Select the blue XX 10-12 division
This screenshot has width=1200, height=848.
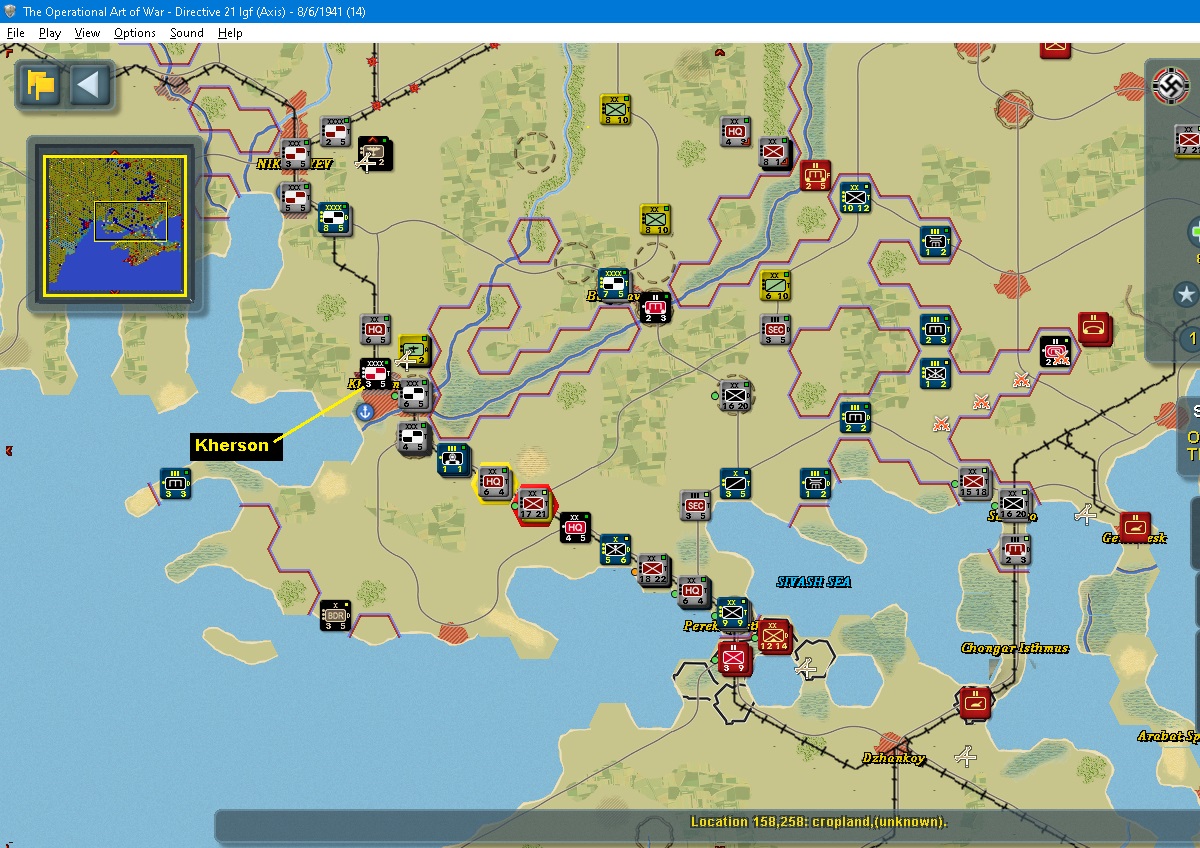click(855, 197)
